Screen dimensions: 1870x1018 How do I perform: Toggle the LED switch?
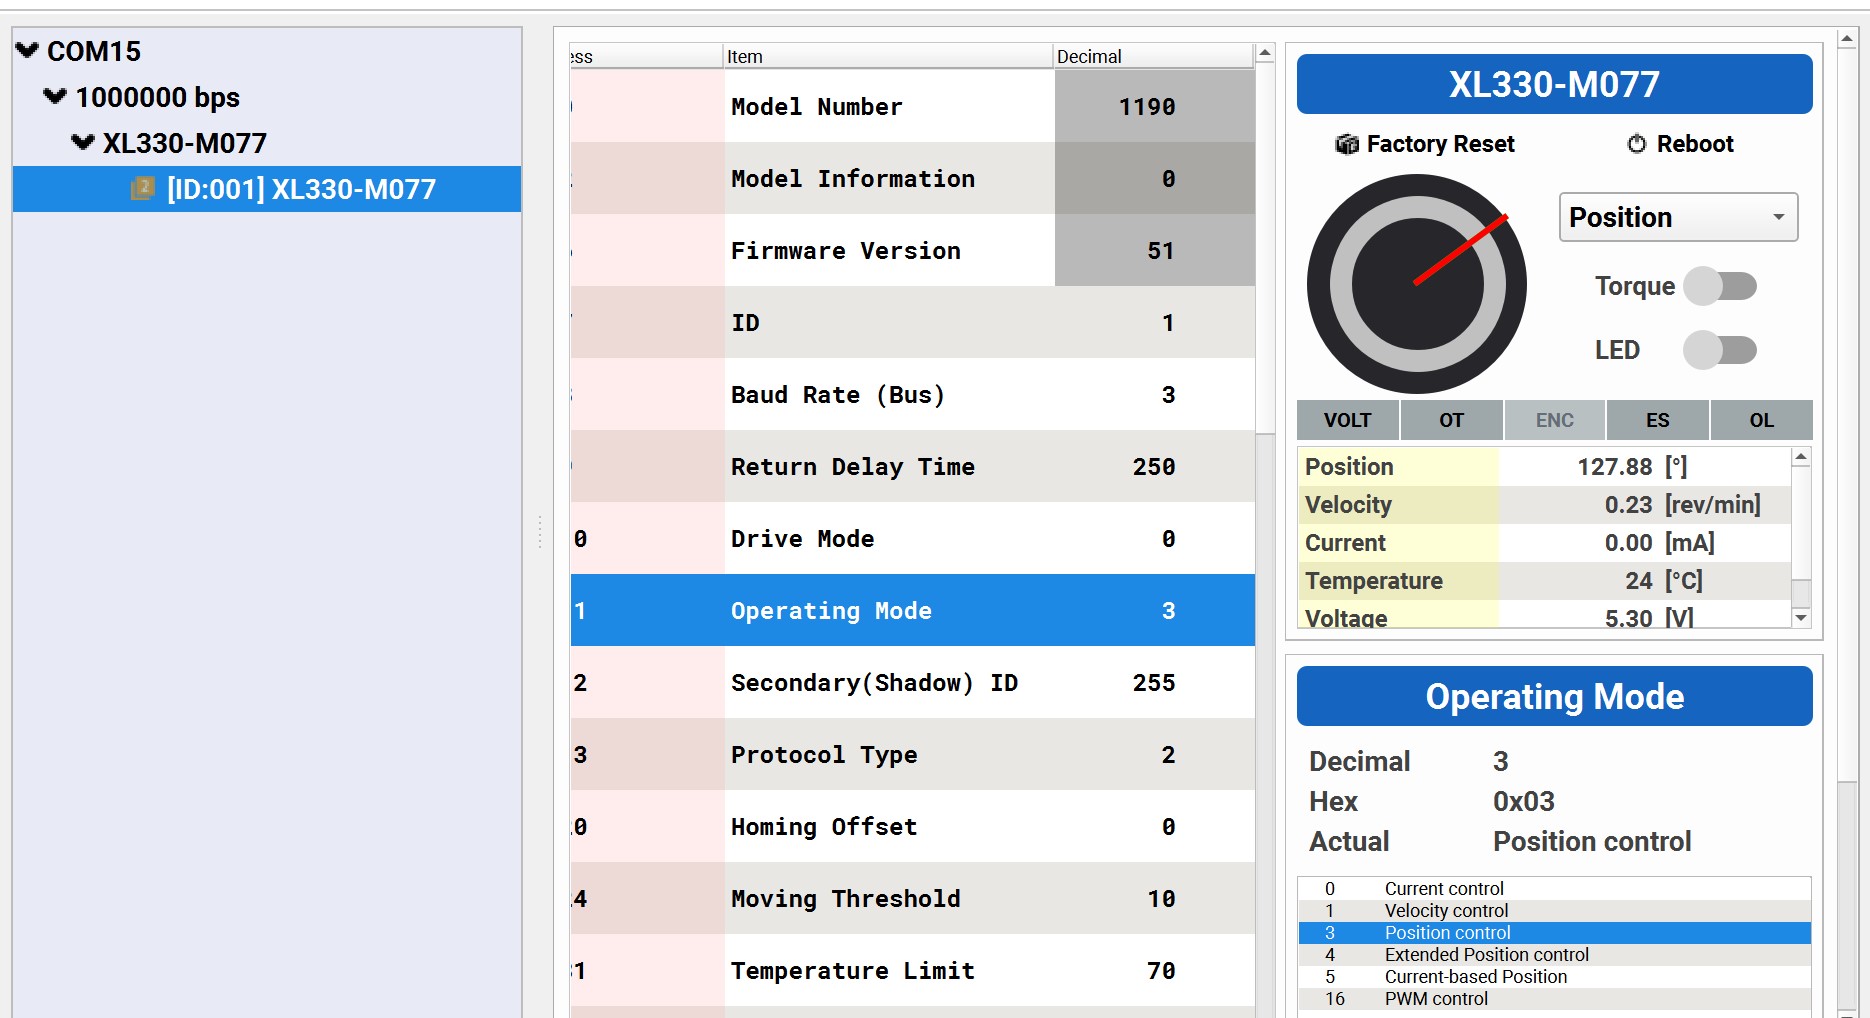(1720, 350)
